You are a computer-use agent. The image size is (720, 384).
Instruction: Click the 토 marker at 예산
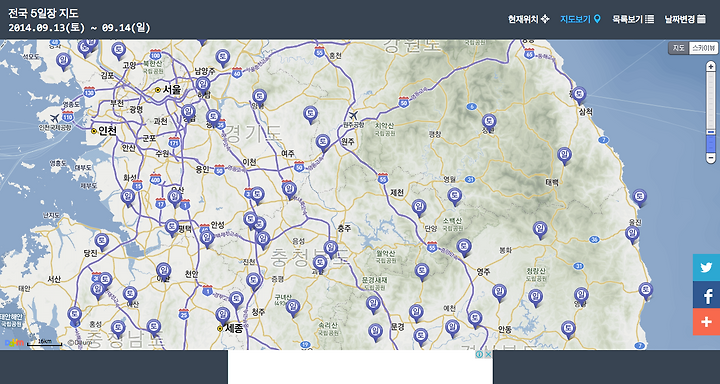(130, 294)
